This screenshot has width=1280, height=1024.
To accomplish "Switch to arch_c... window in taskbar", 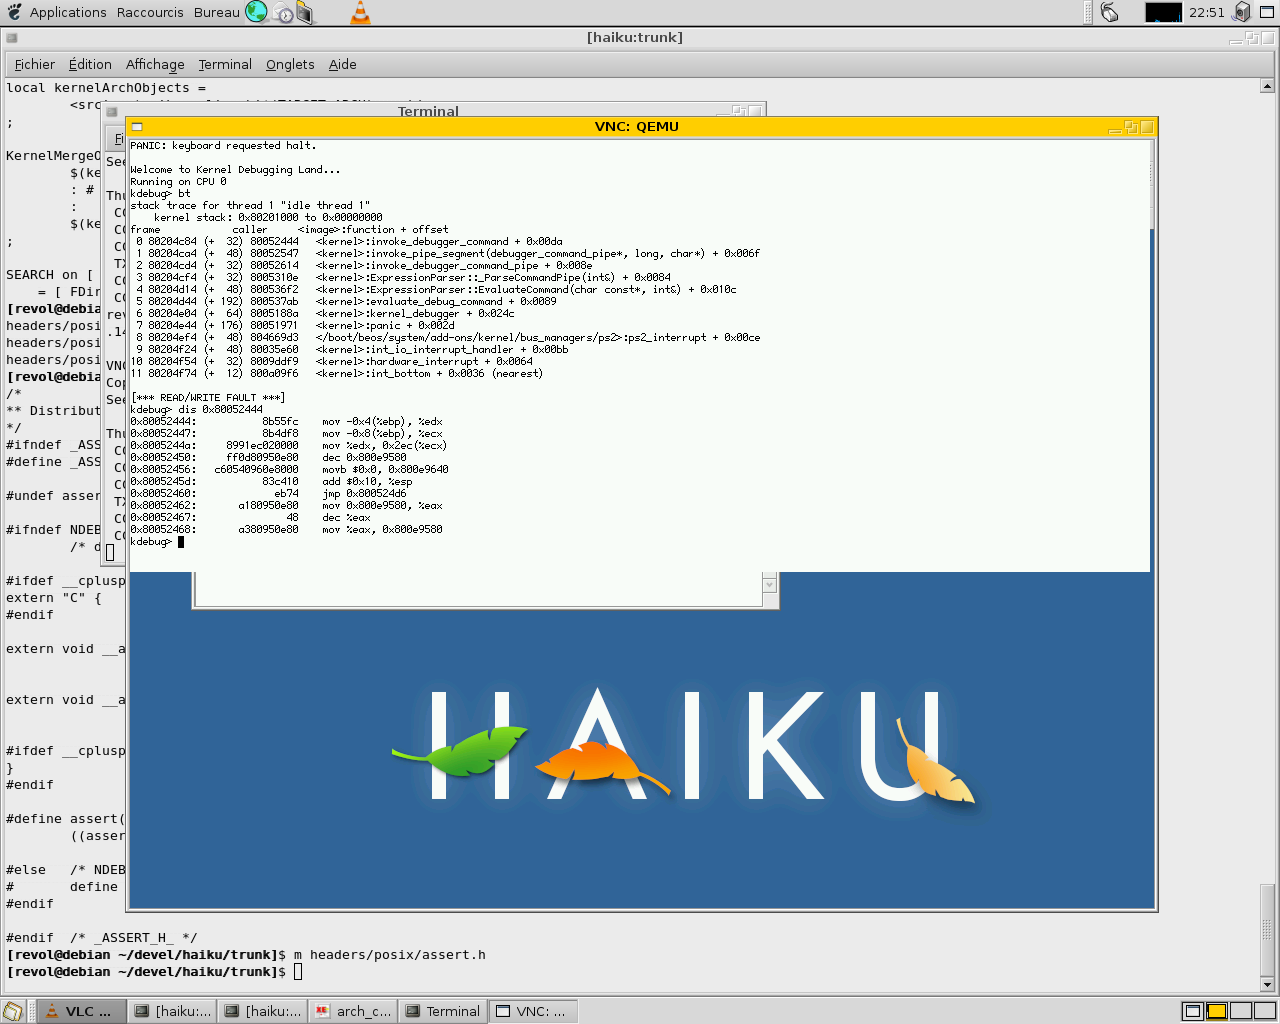I will 354,1011.
